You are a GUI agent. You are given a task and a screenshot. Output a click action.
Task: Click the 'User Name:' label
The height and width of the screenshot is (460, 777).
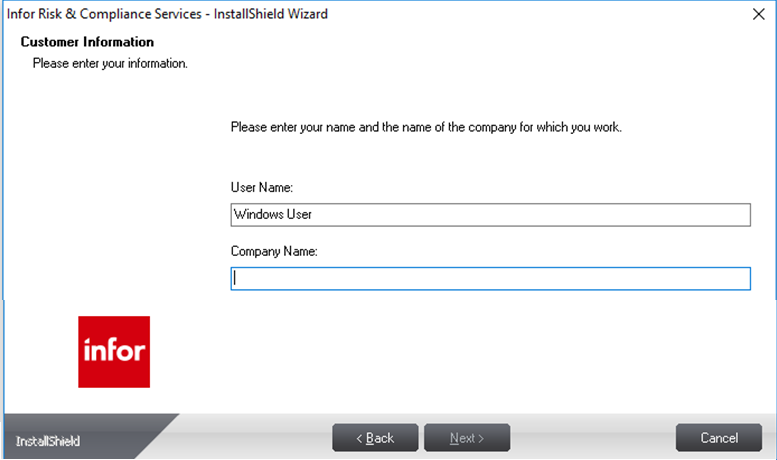[261, 188]
